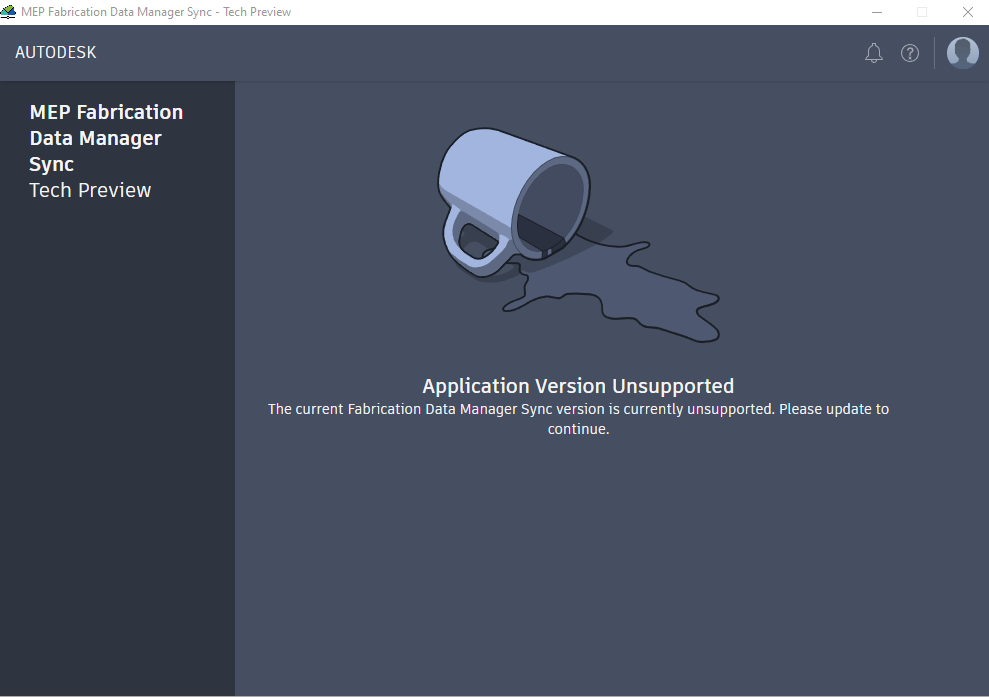Click the unsupported version description message
Screen dimensions: 989x697
click(578, 419)
